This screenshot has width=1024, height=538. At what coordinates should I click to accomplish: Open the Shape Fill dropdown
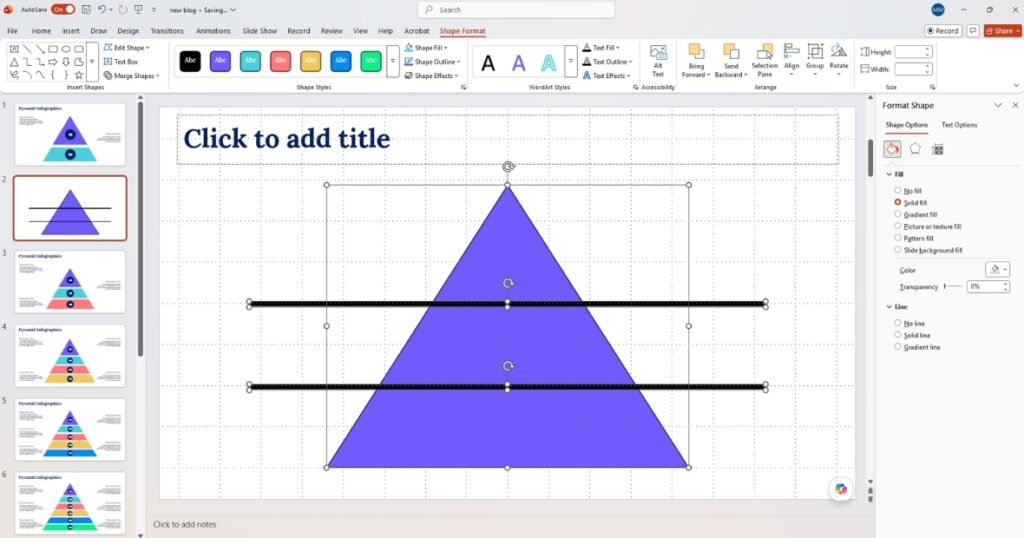426,48
